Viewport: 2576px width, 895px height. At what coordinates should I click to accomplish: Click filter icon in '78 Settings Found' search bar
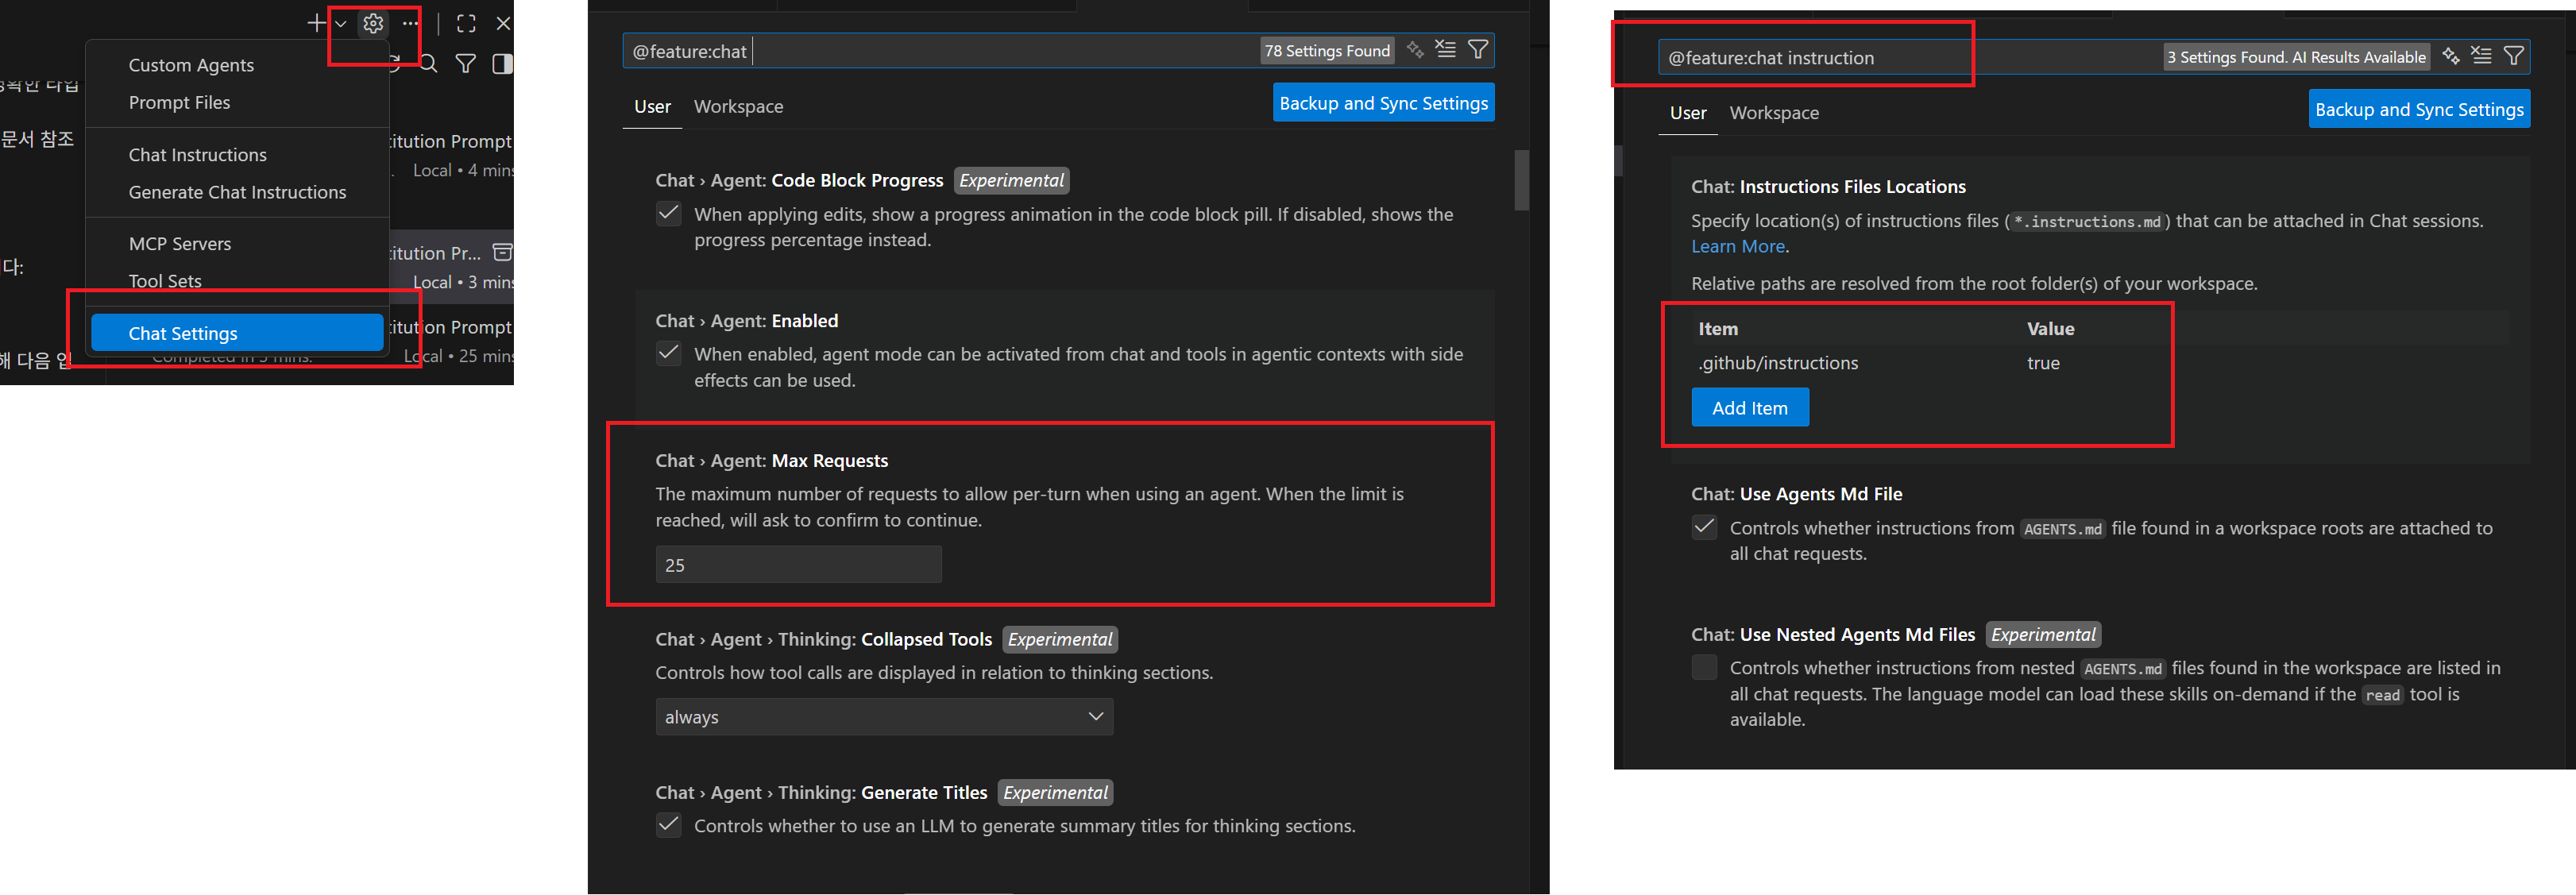pos(1477,50)
